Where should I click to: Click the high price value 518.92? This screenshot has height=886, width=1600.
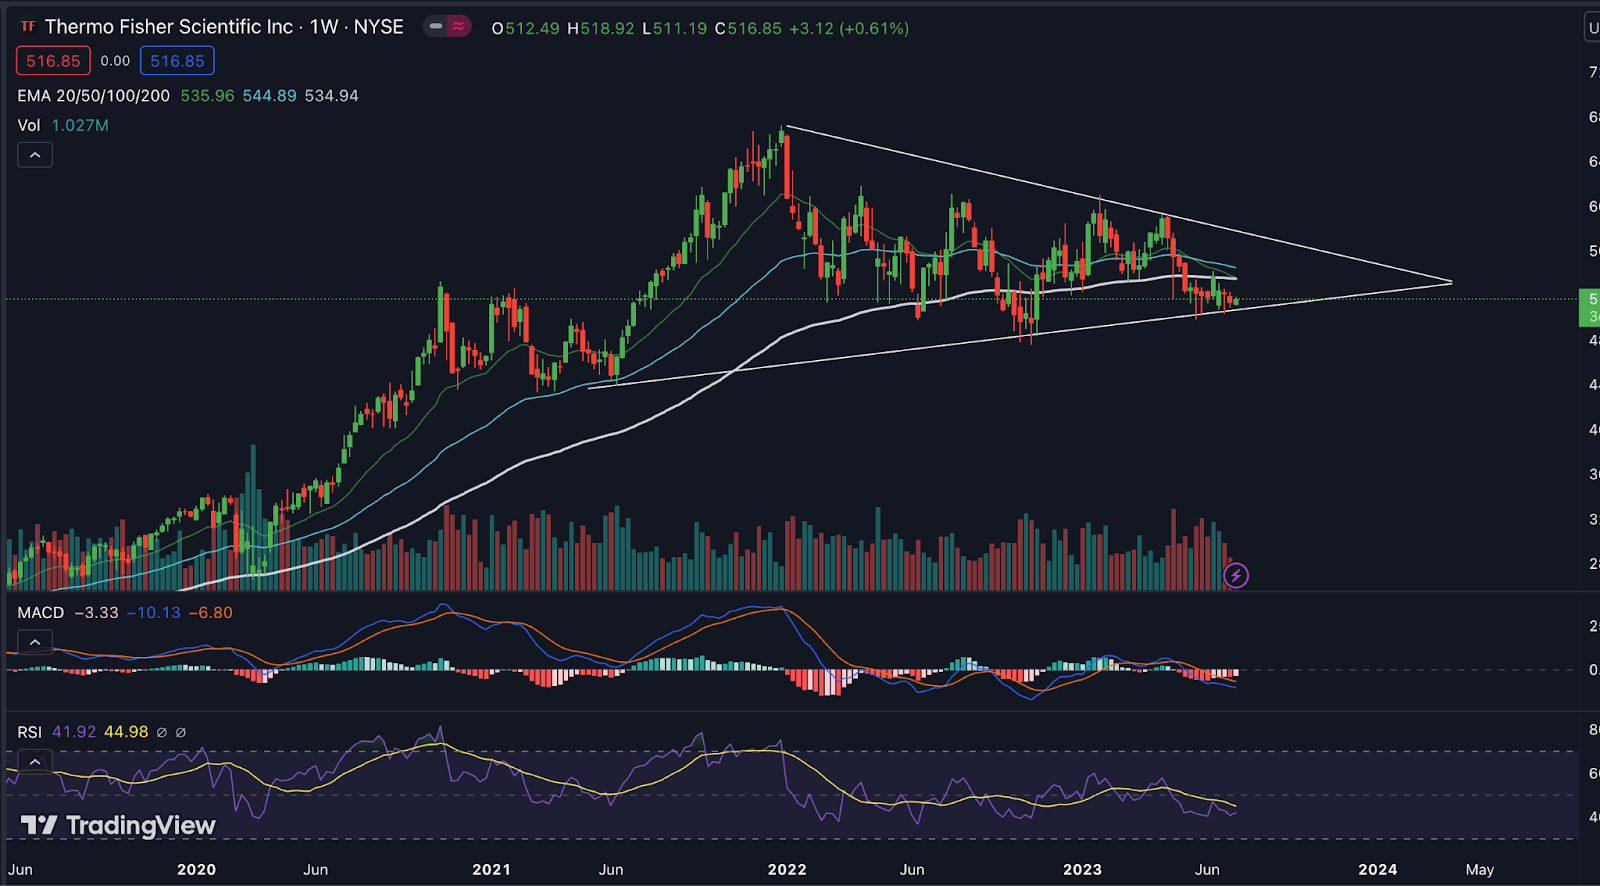[x=608, y=29]
